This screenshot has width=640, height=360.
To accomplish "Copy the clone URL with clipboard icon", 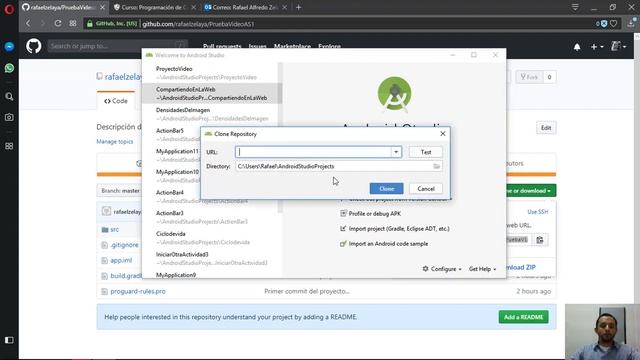I will point(540,240).
